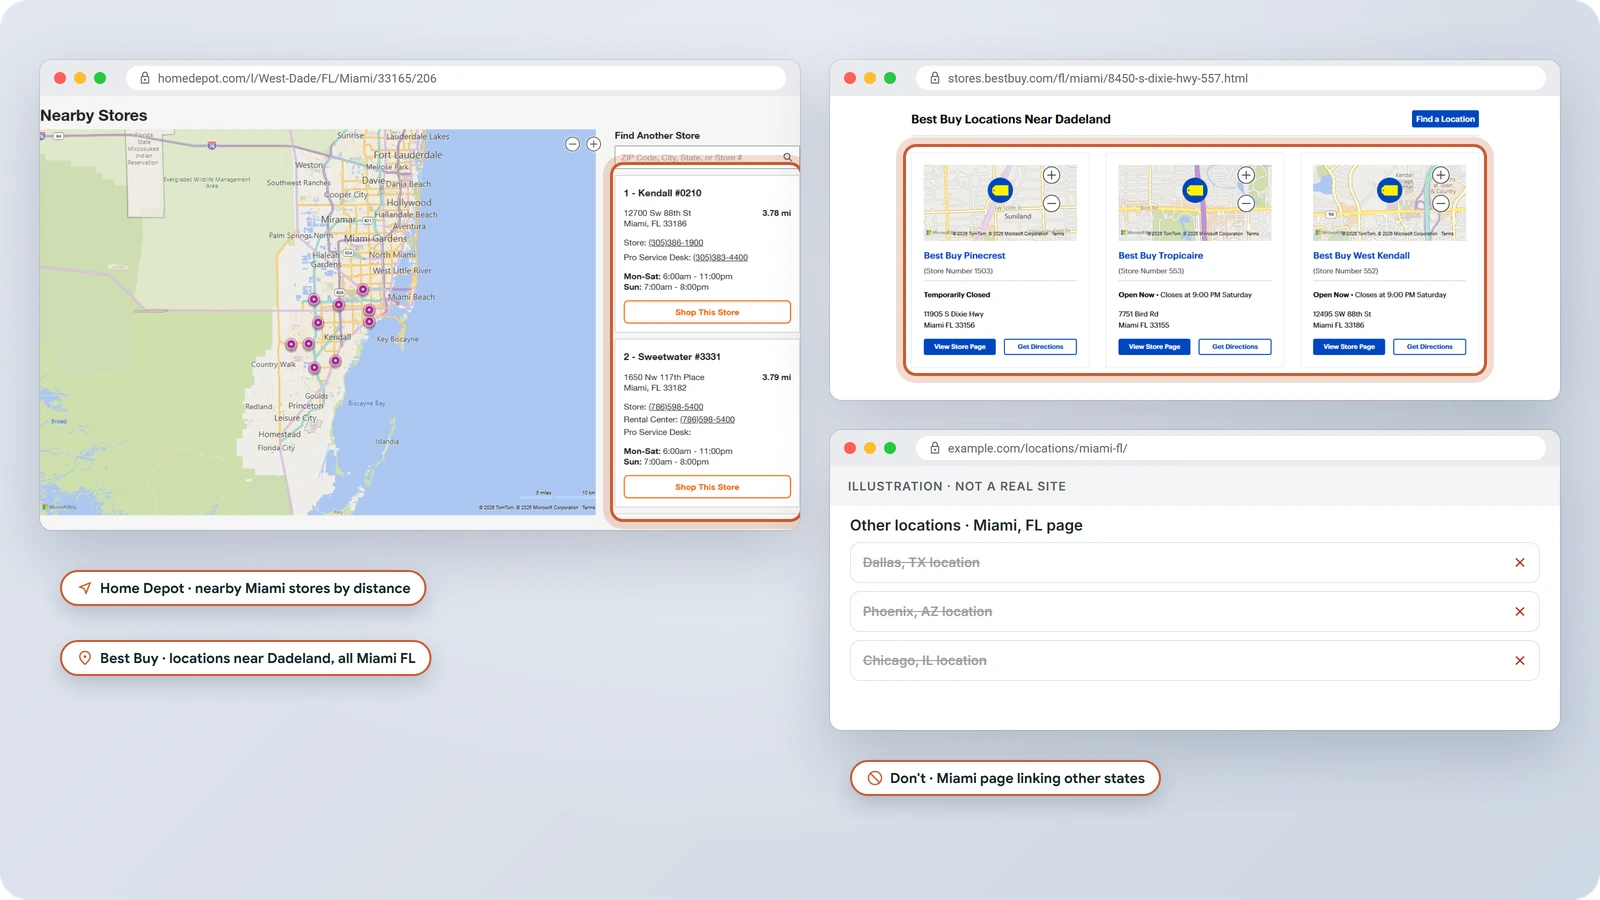The image size is (1600, 900).
Task: Click the Sweetwater Rental Center phone number
Action: coord(707,420)
